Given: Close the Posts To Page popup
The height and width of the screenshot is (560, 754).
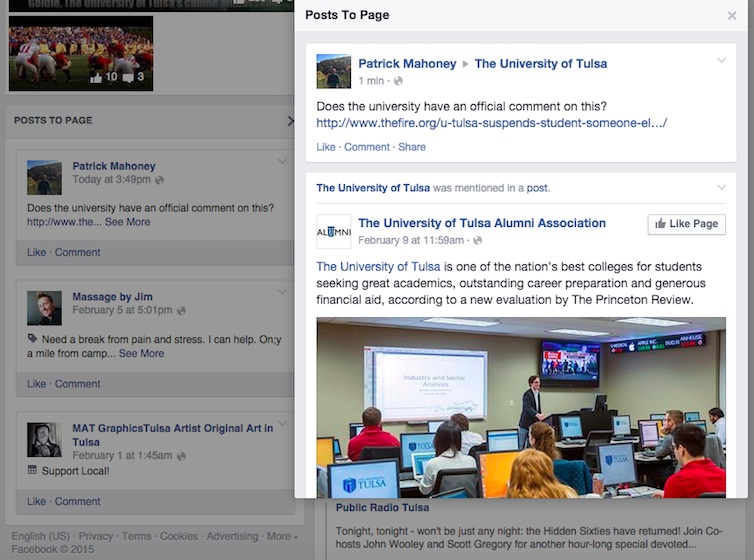Looking at the screenshot, I should click(731, 16).
